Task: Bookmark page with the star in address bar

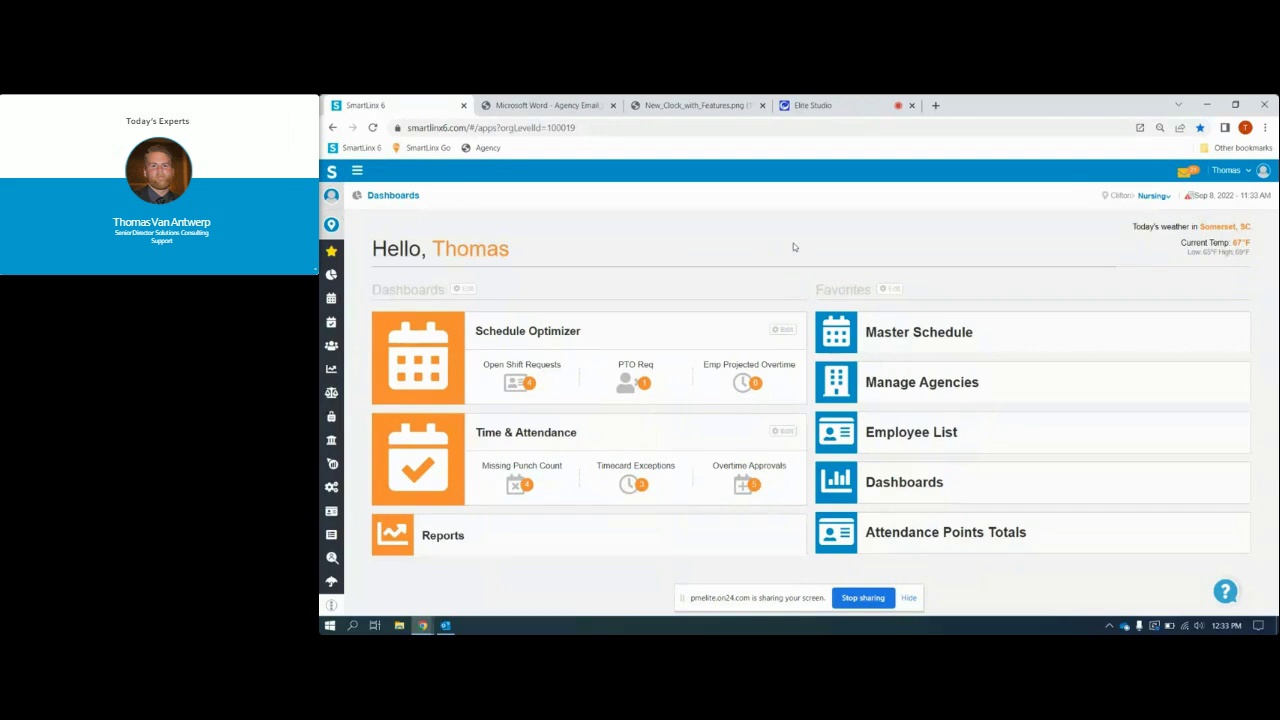Action: [x=1200, y=128]
